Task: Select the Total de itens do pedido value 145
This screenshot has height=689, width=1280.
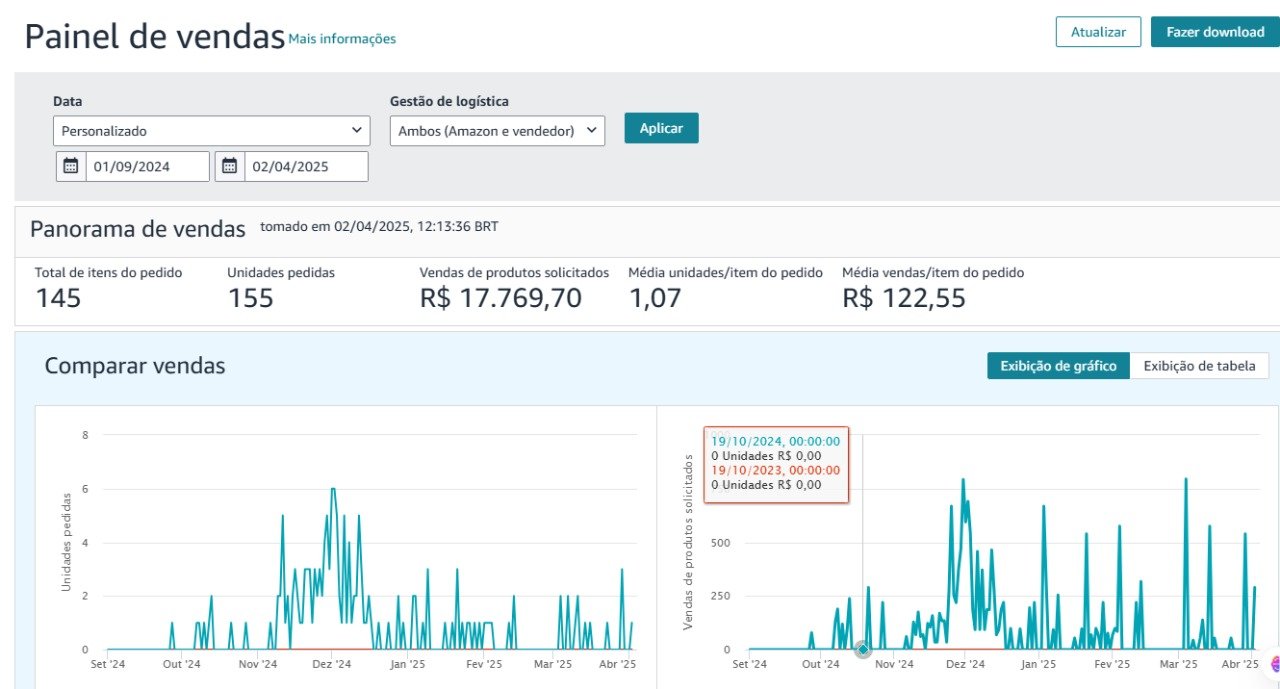Action: [58, 298]
